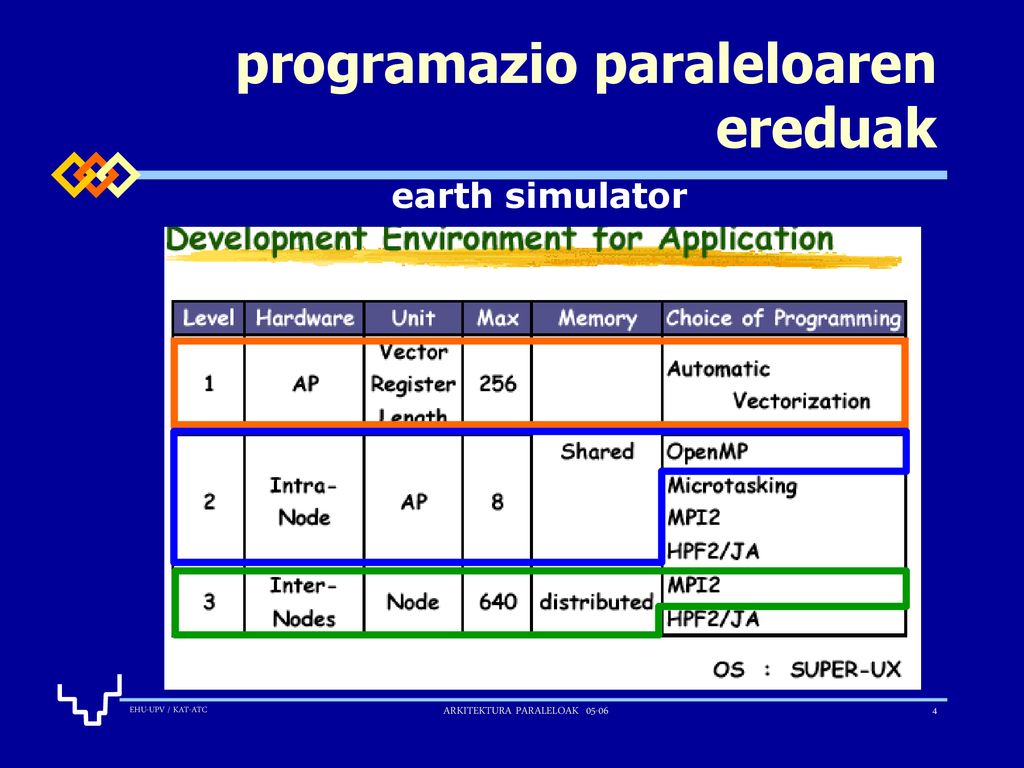
Task: Click the slide page number '4'
Action: click(935, 711)
